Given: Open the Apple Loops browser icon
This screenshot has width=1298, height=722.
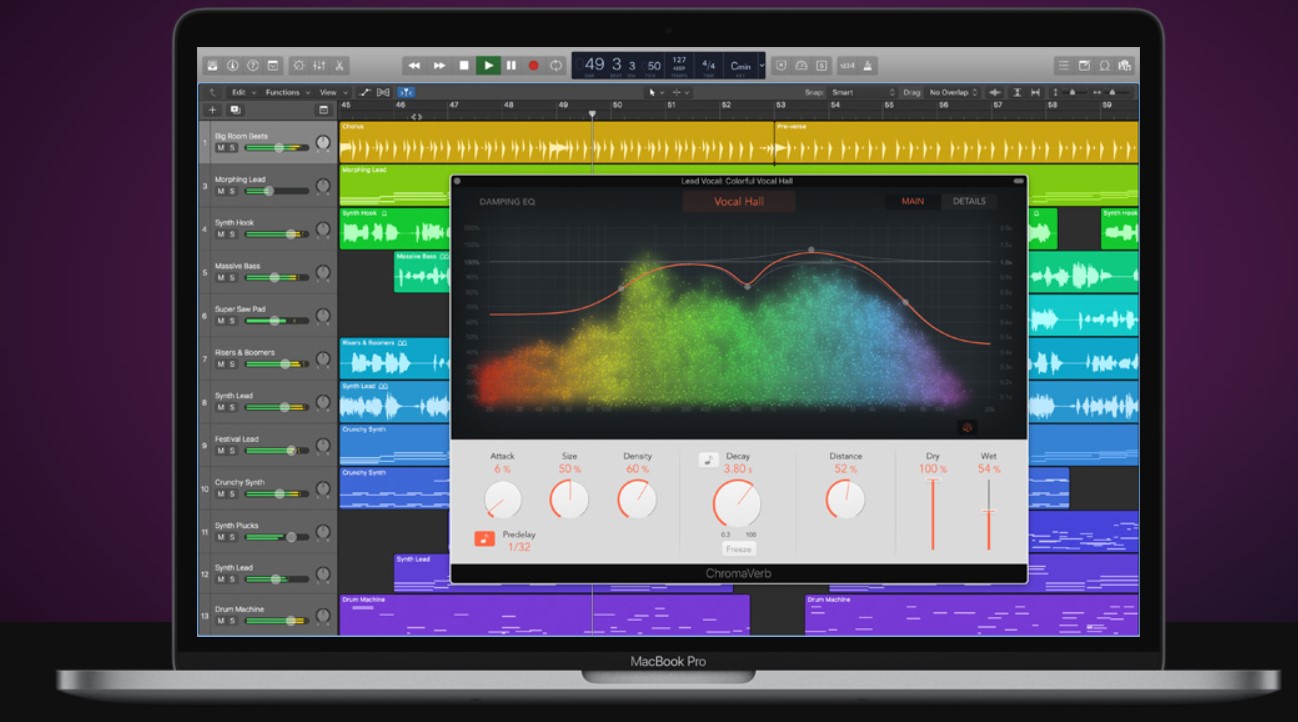Looking at the screenshot, I should pos(1104,65).
